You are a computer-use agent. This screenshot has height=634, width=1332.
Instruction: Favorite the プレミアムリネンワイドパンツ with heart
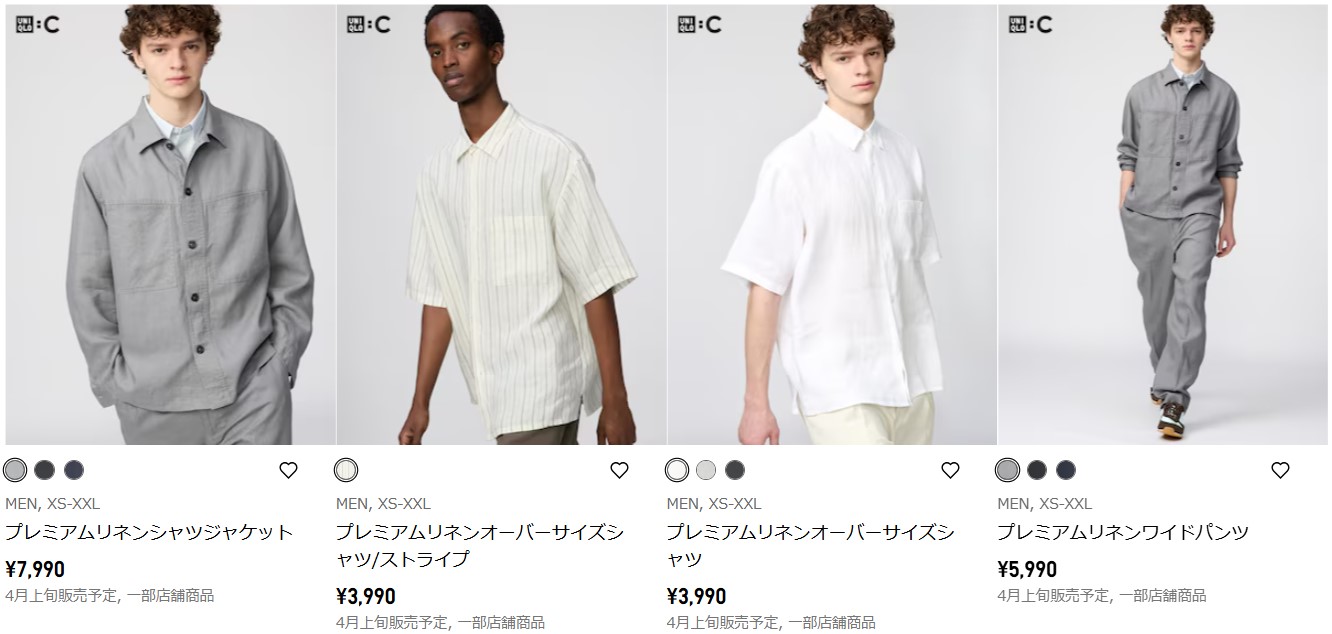pyautogui.click(x=1280, y=470)
